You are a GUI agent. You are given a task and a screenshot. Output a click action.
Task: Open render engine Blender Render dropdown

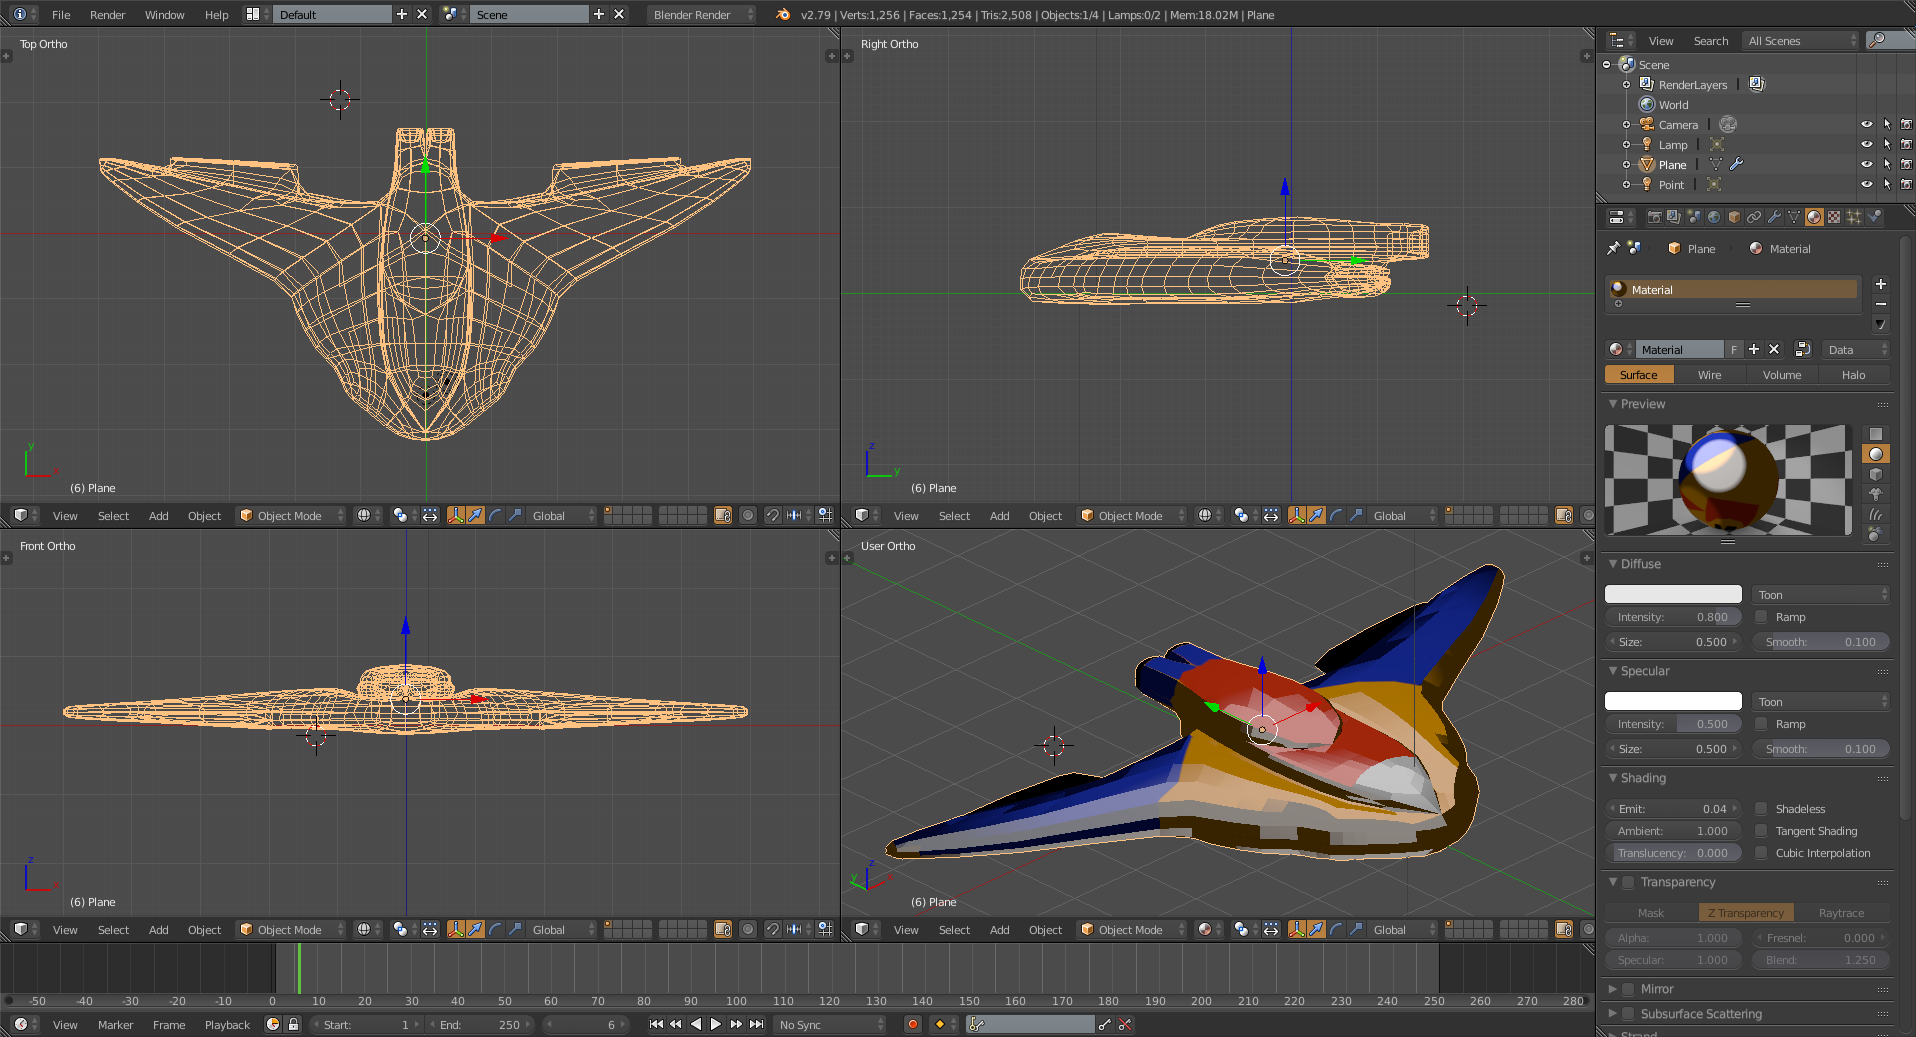[701, 14]
